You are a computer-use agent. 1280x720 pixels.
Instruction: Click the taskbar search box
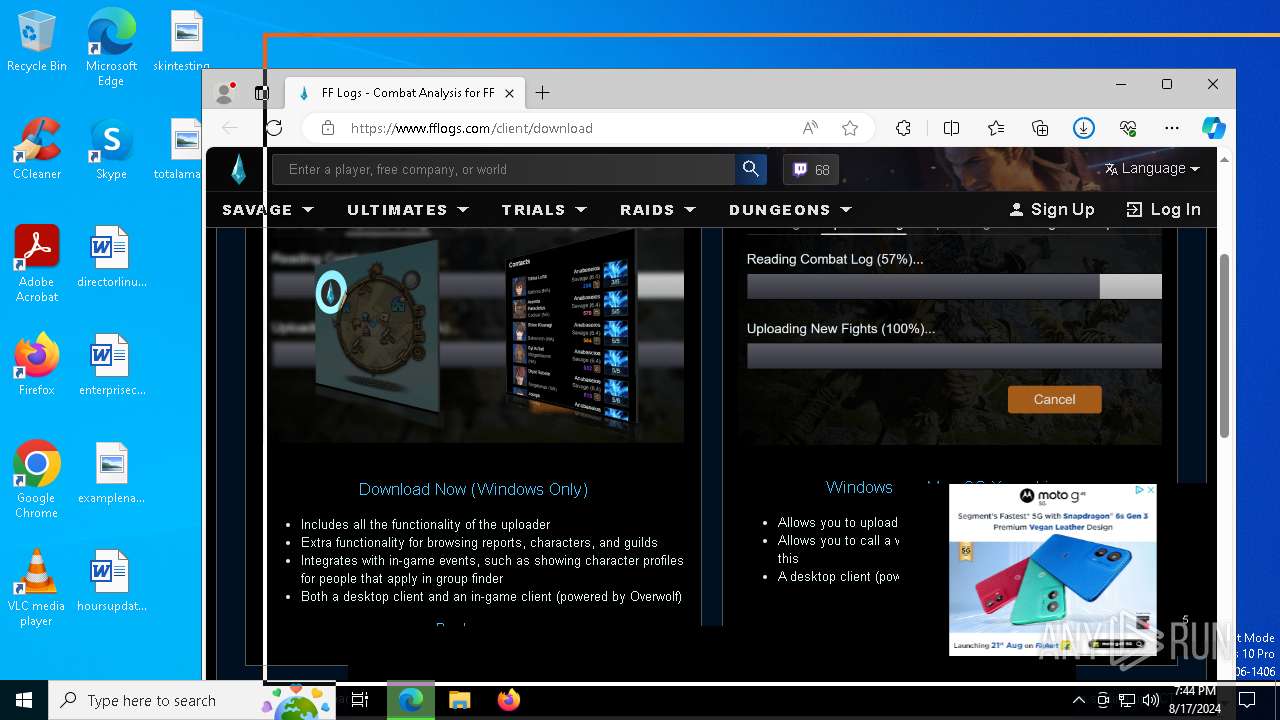[x=192, y=700]
